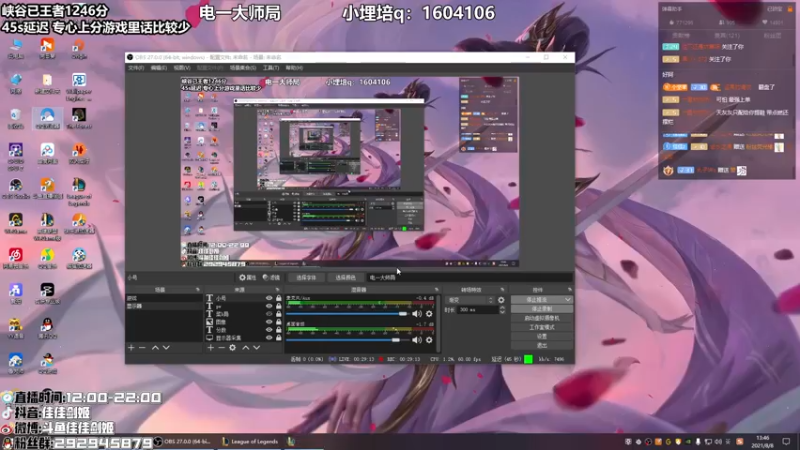The width and height of the screenshot is (800, 450).
Task: Open the 文件(F) menu in OBS
Action: pyautogui.click(x=136, y=68)
